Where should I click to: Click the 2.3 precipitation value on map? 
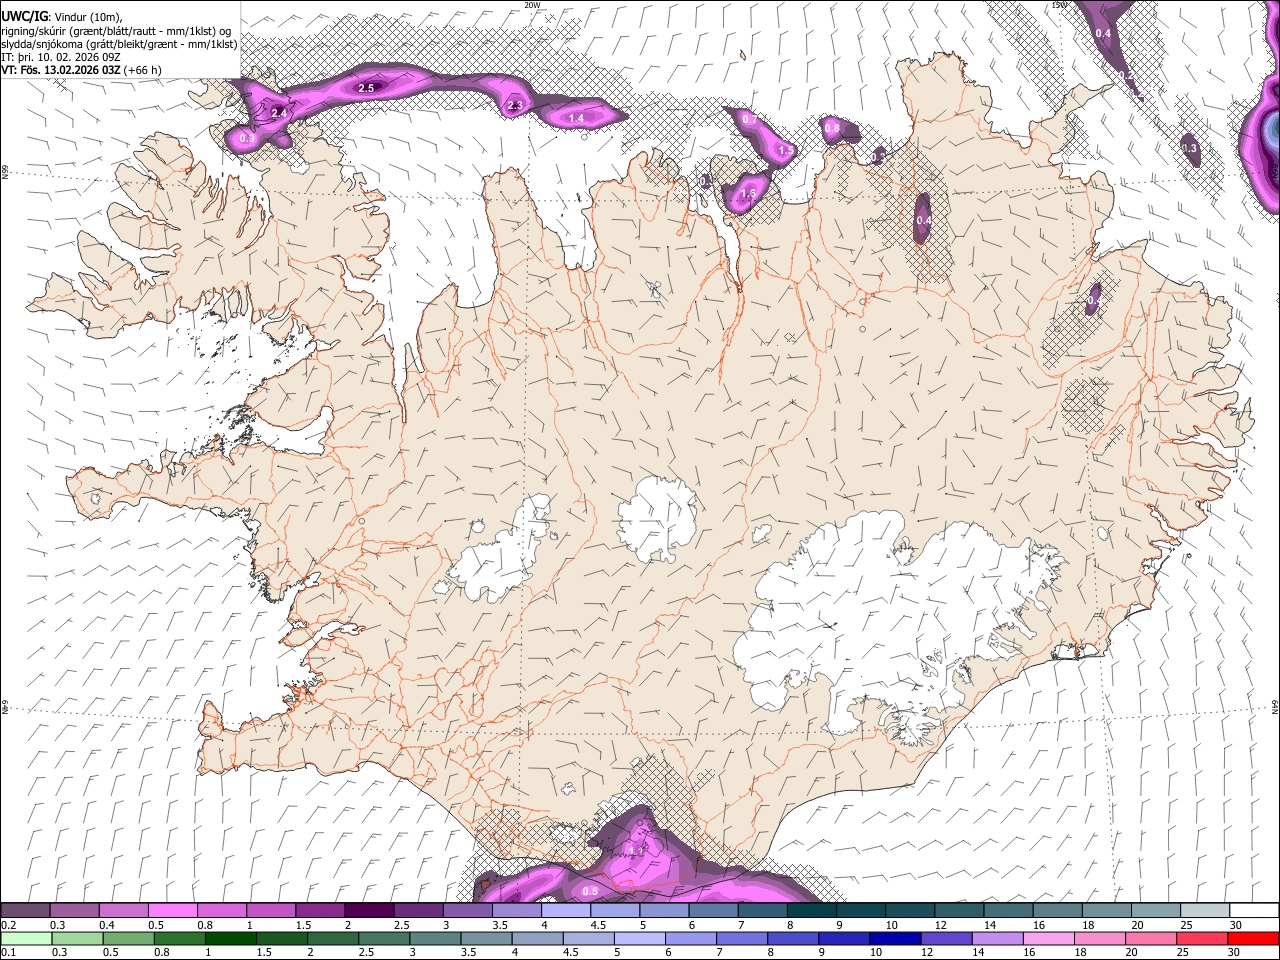pos(515,105)
